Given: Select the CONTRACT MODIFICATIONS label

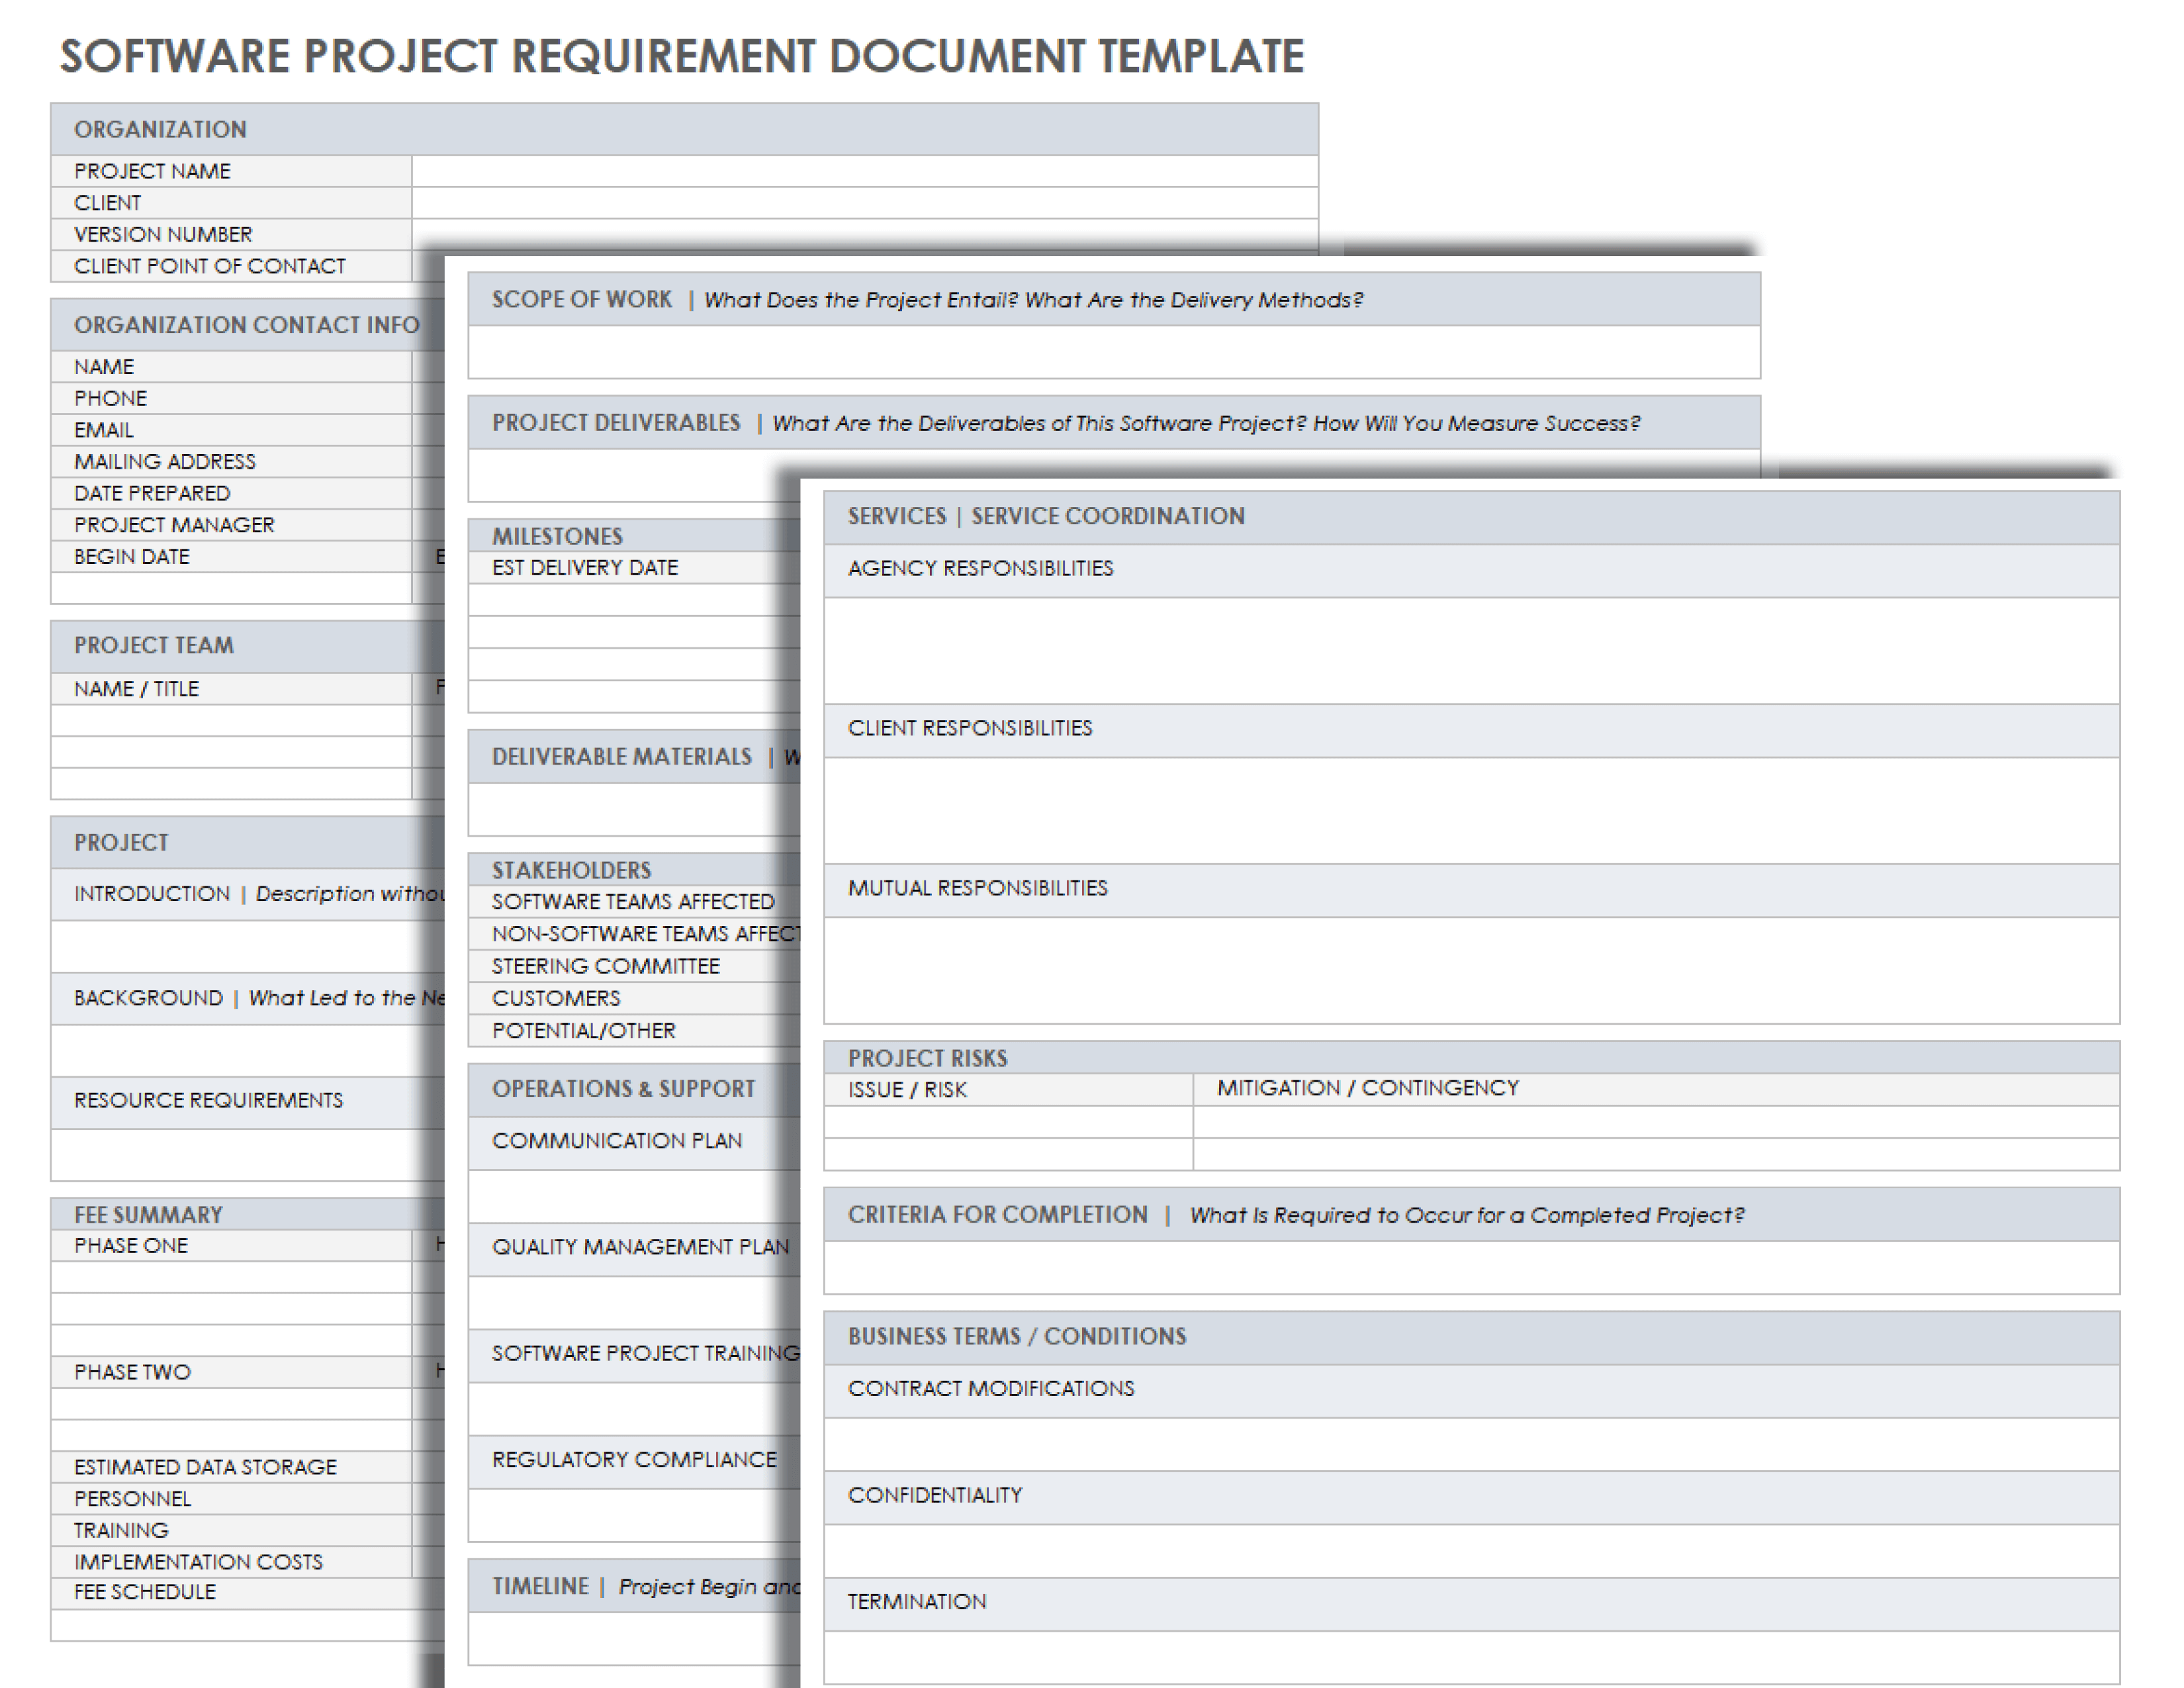Looking at the screenshot, I should click(990, 1389).
